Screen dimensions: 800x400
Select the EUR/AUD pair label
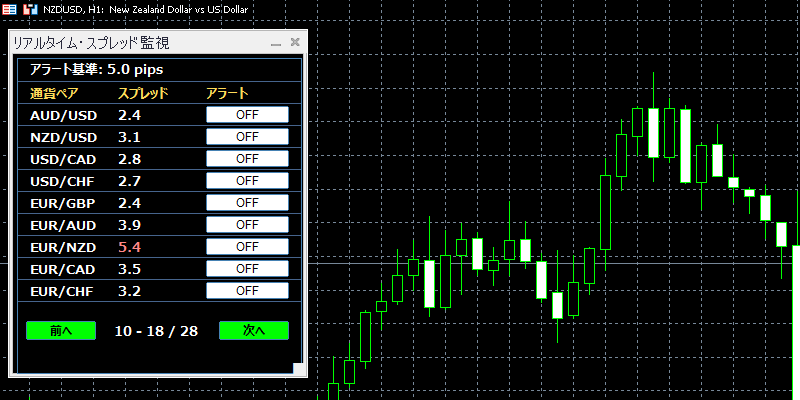(x=63, y=225)
